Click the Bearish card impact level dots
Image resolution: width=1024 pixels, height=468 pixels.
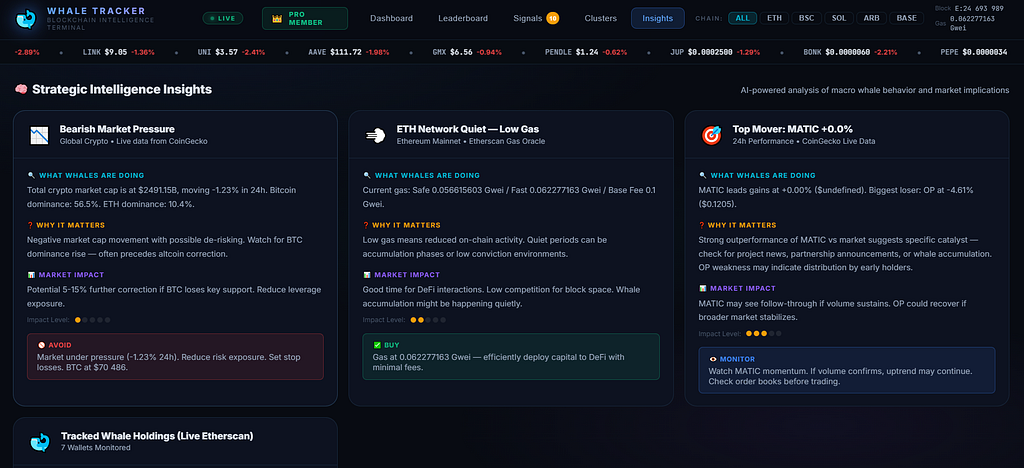point(93,320)
